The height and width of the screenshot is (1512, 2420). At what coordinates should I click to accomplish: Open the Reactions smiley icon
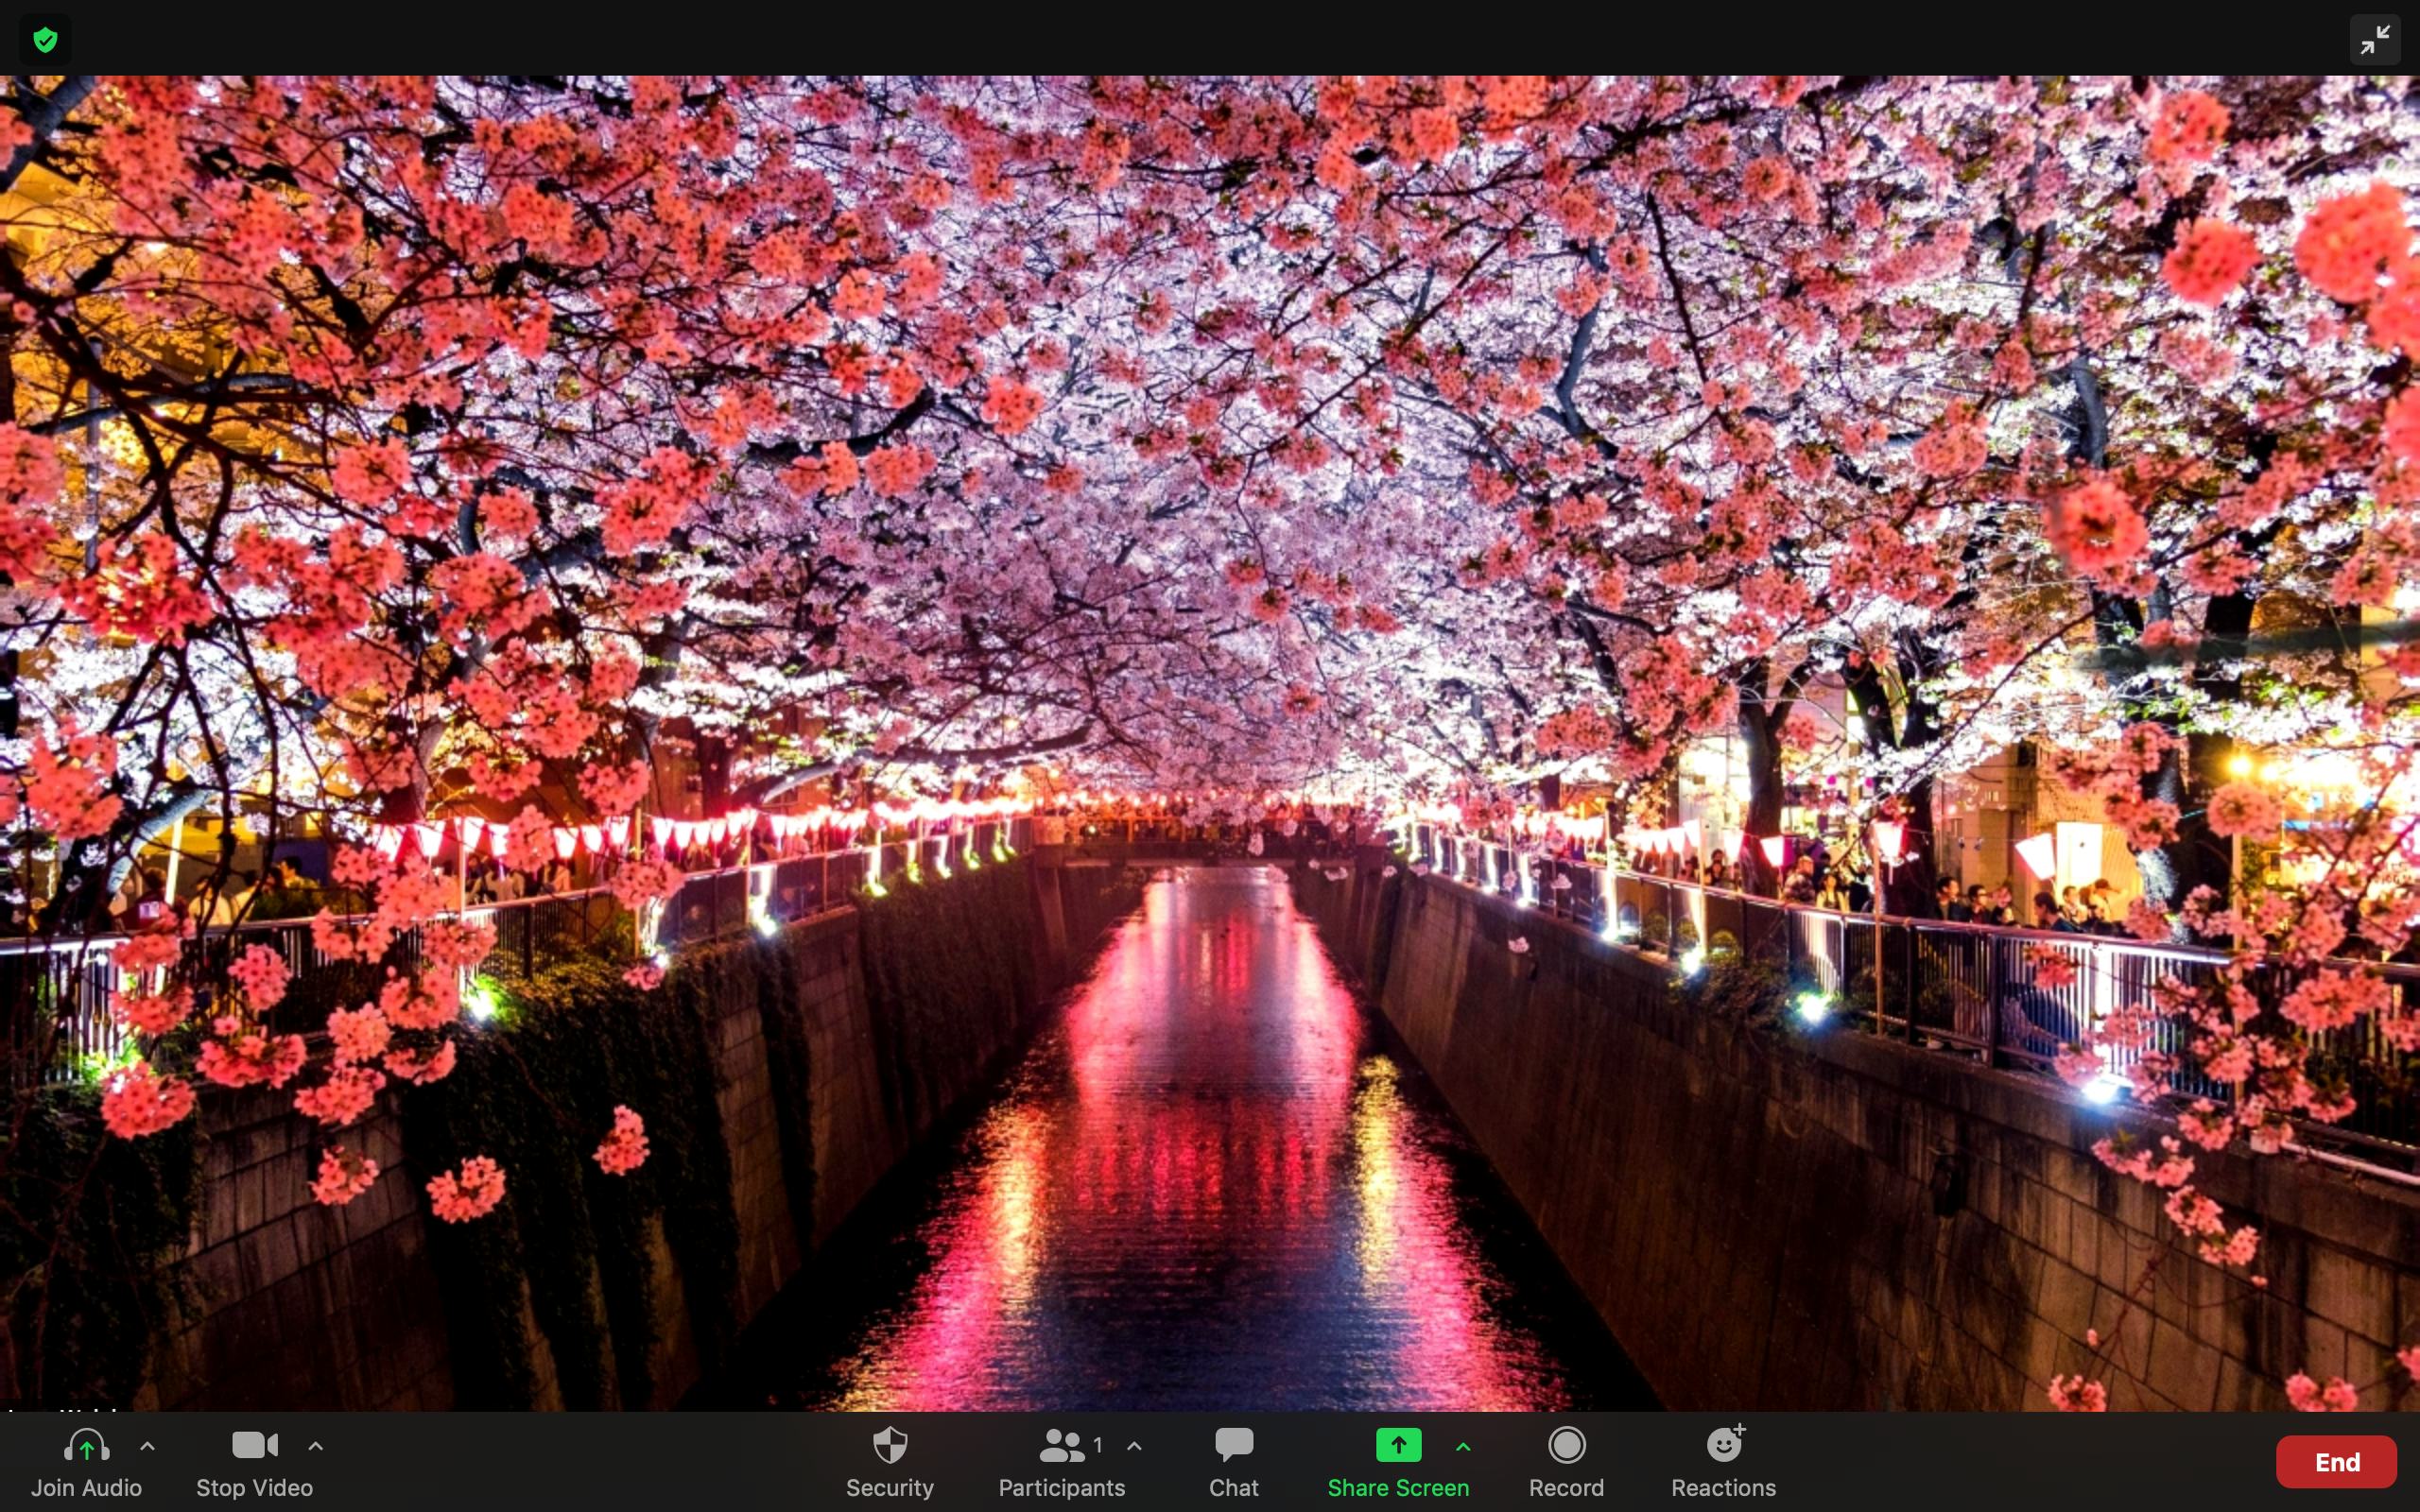pos(1724,1445)
